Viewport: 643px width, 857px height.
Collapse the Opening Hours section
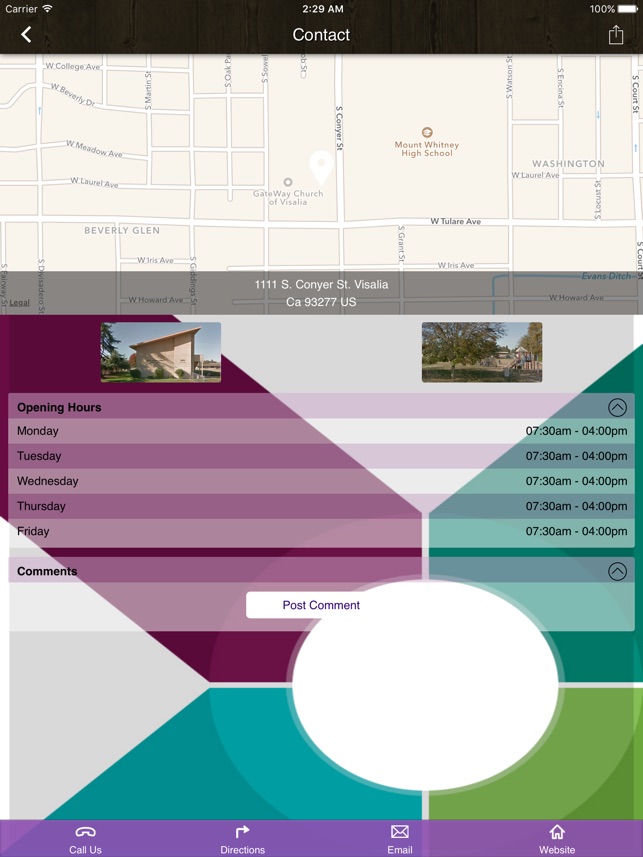coord(617,407)
